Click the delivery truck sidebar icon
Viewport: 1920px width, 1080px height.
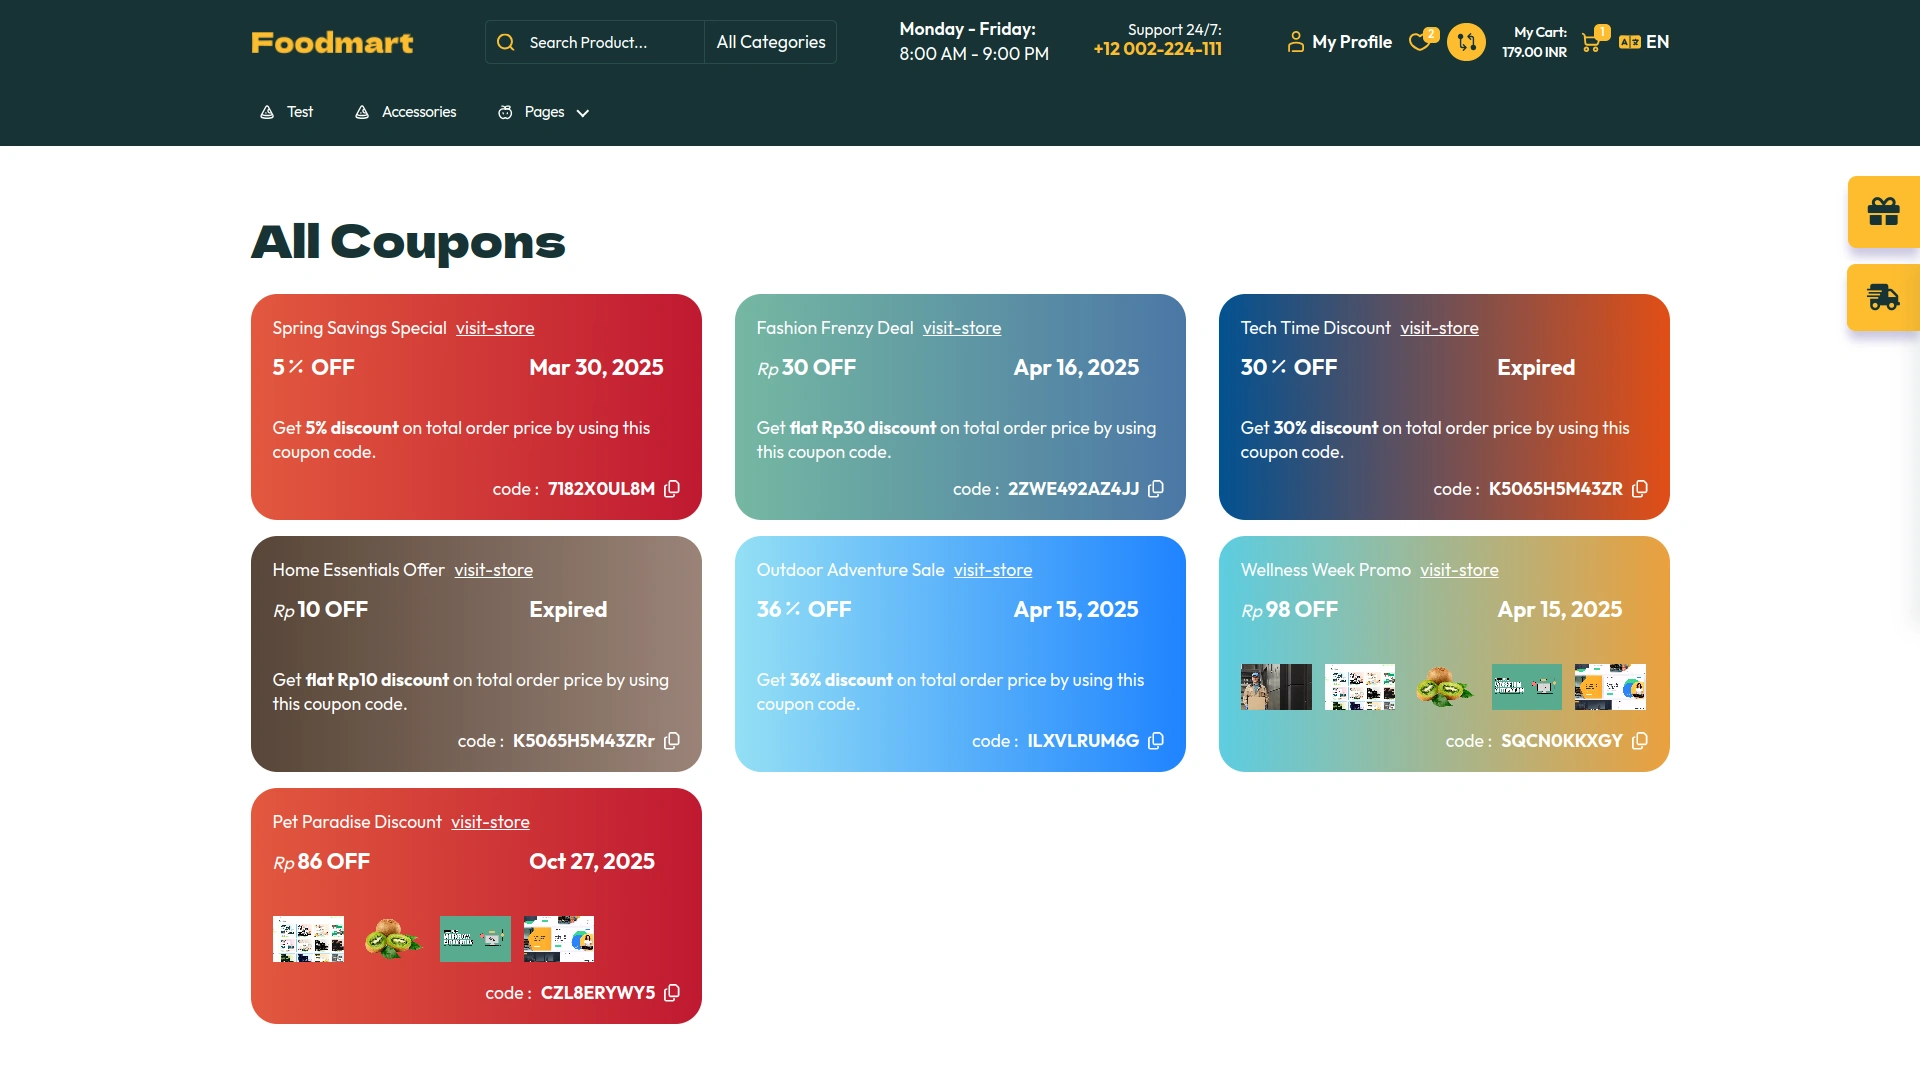[1884, 297]
